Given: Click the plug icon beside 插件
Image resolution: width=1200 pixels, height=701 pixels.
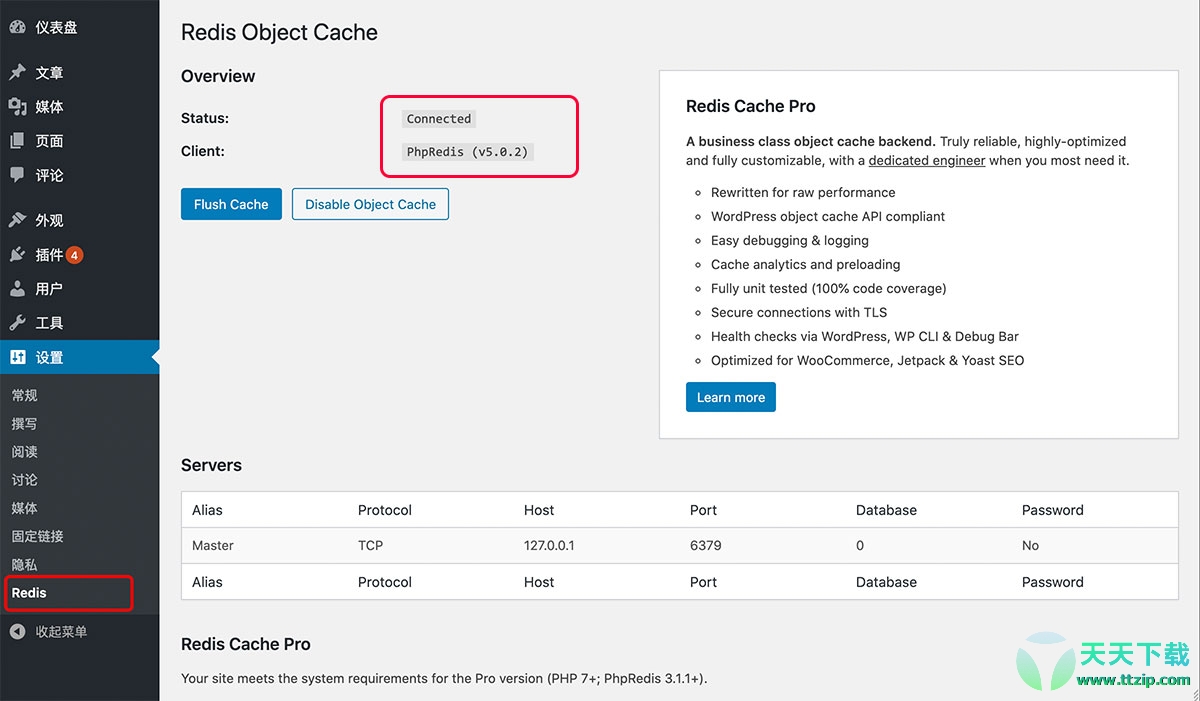Looking at the screenshot, I should click(x=17, y=255).
